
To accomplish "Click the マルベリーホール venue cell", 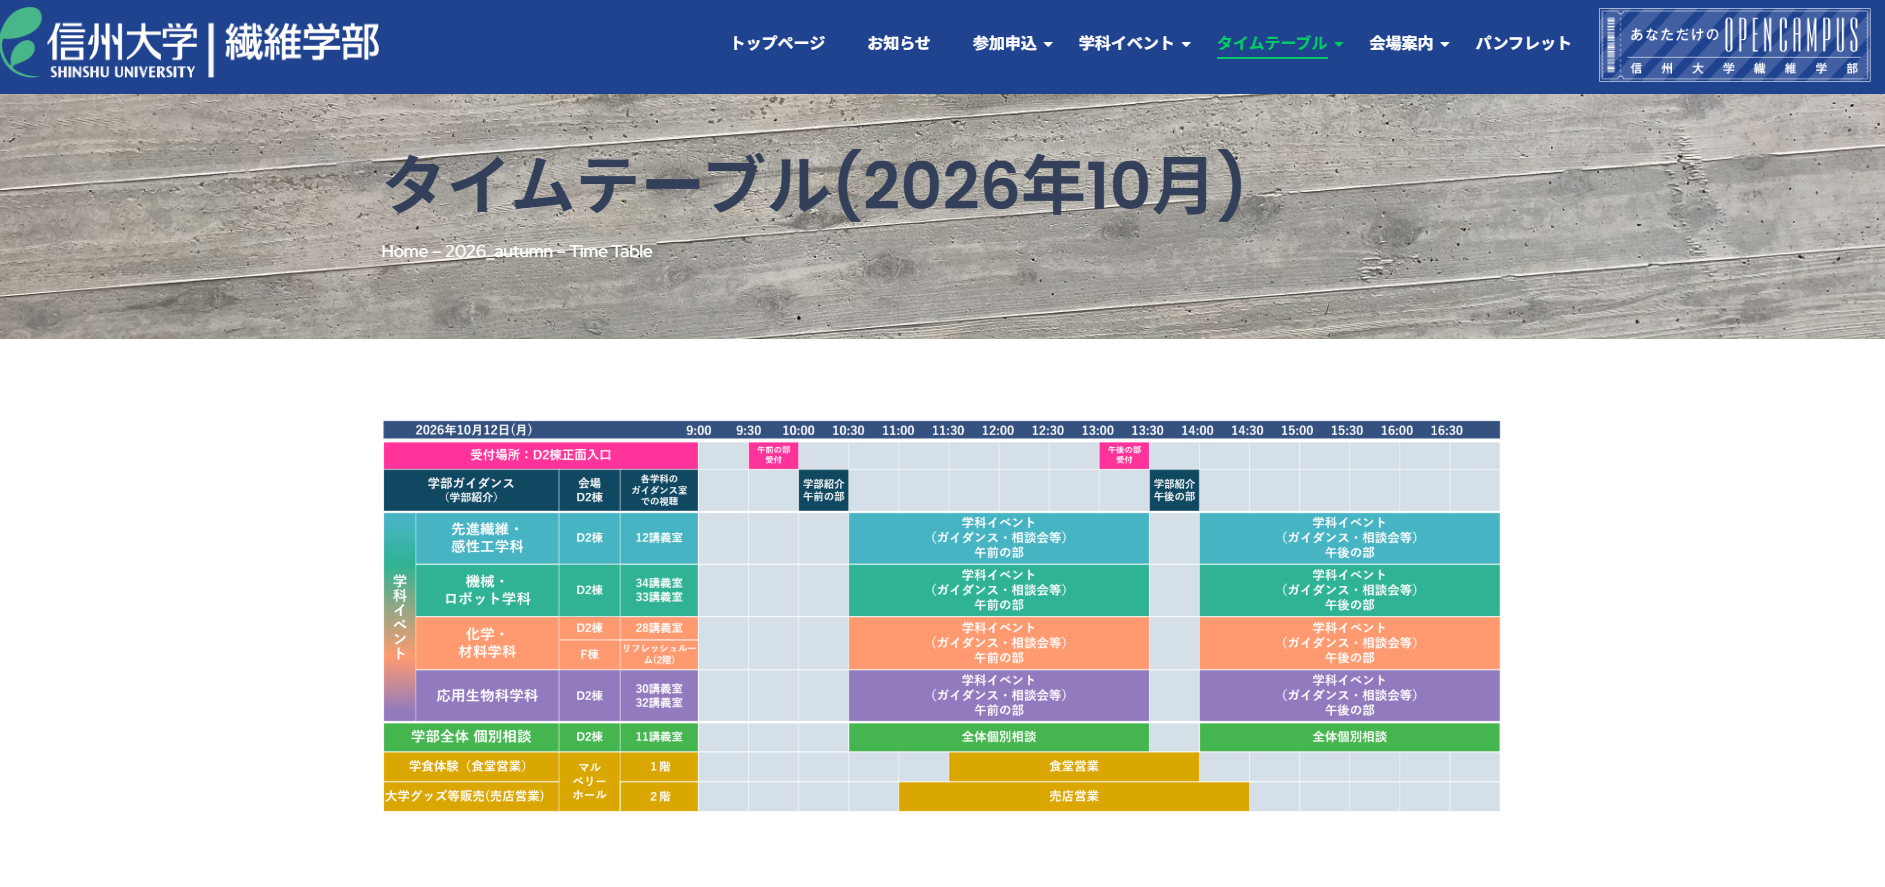I will [x=589, y=782].
